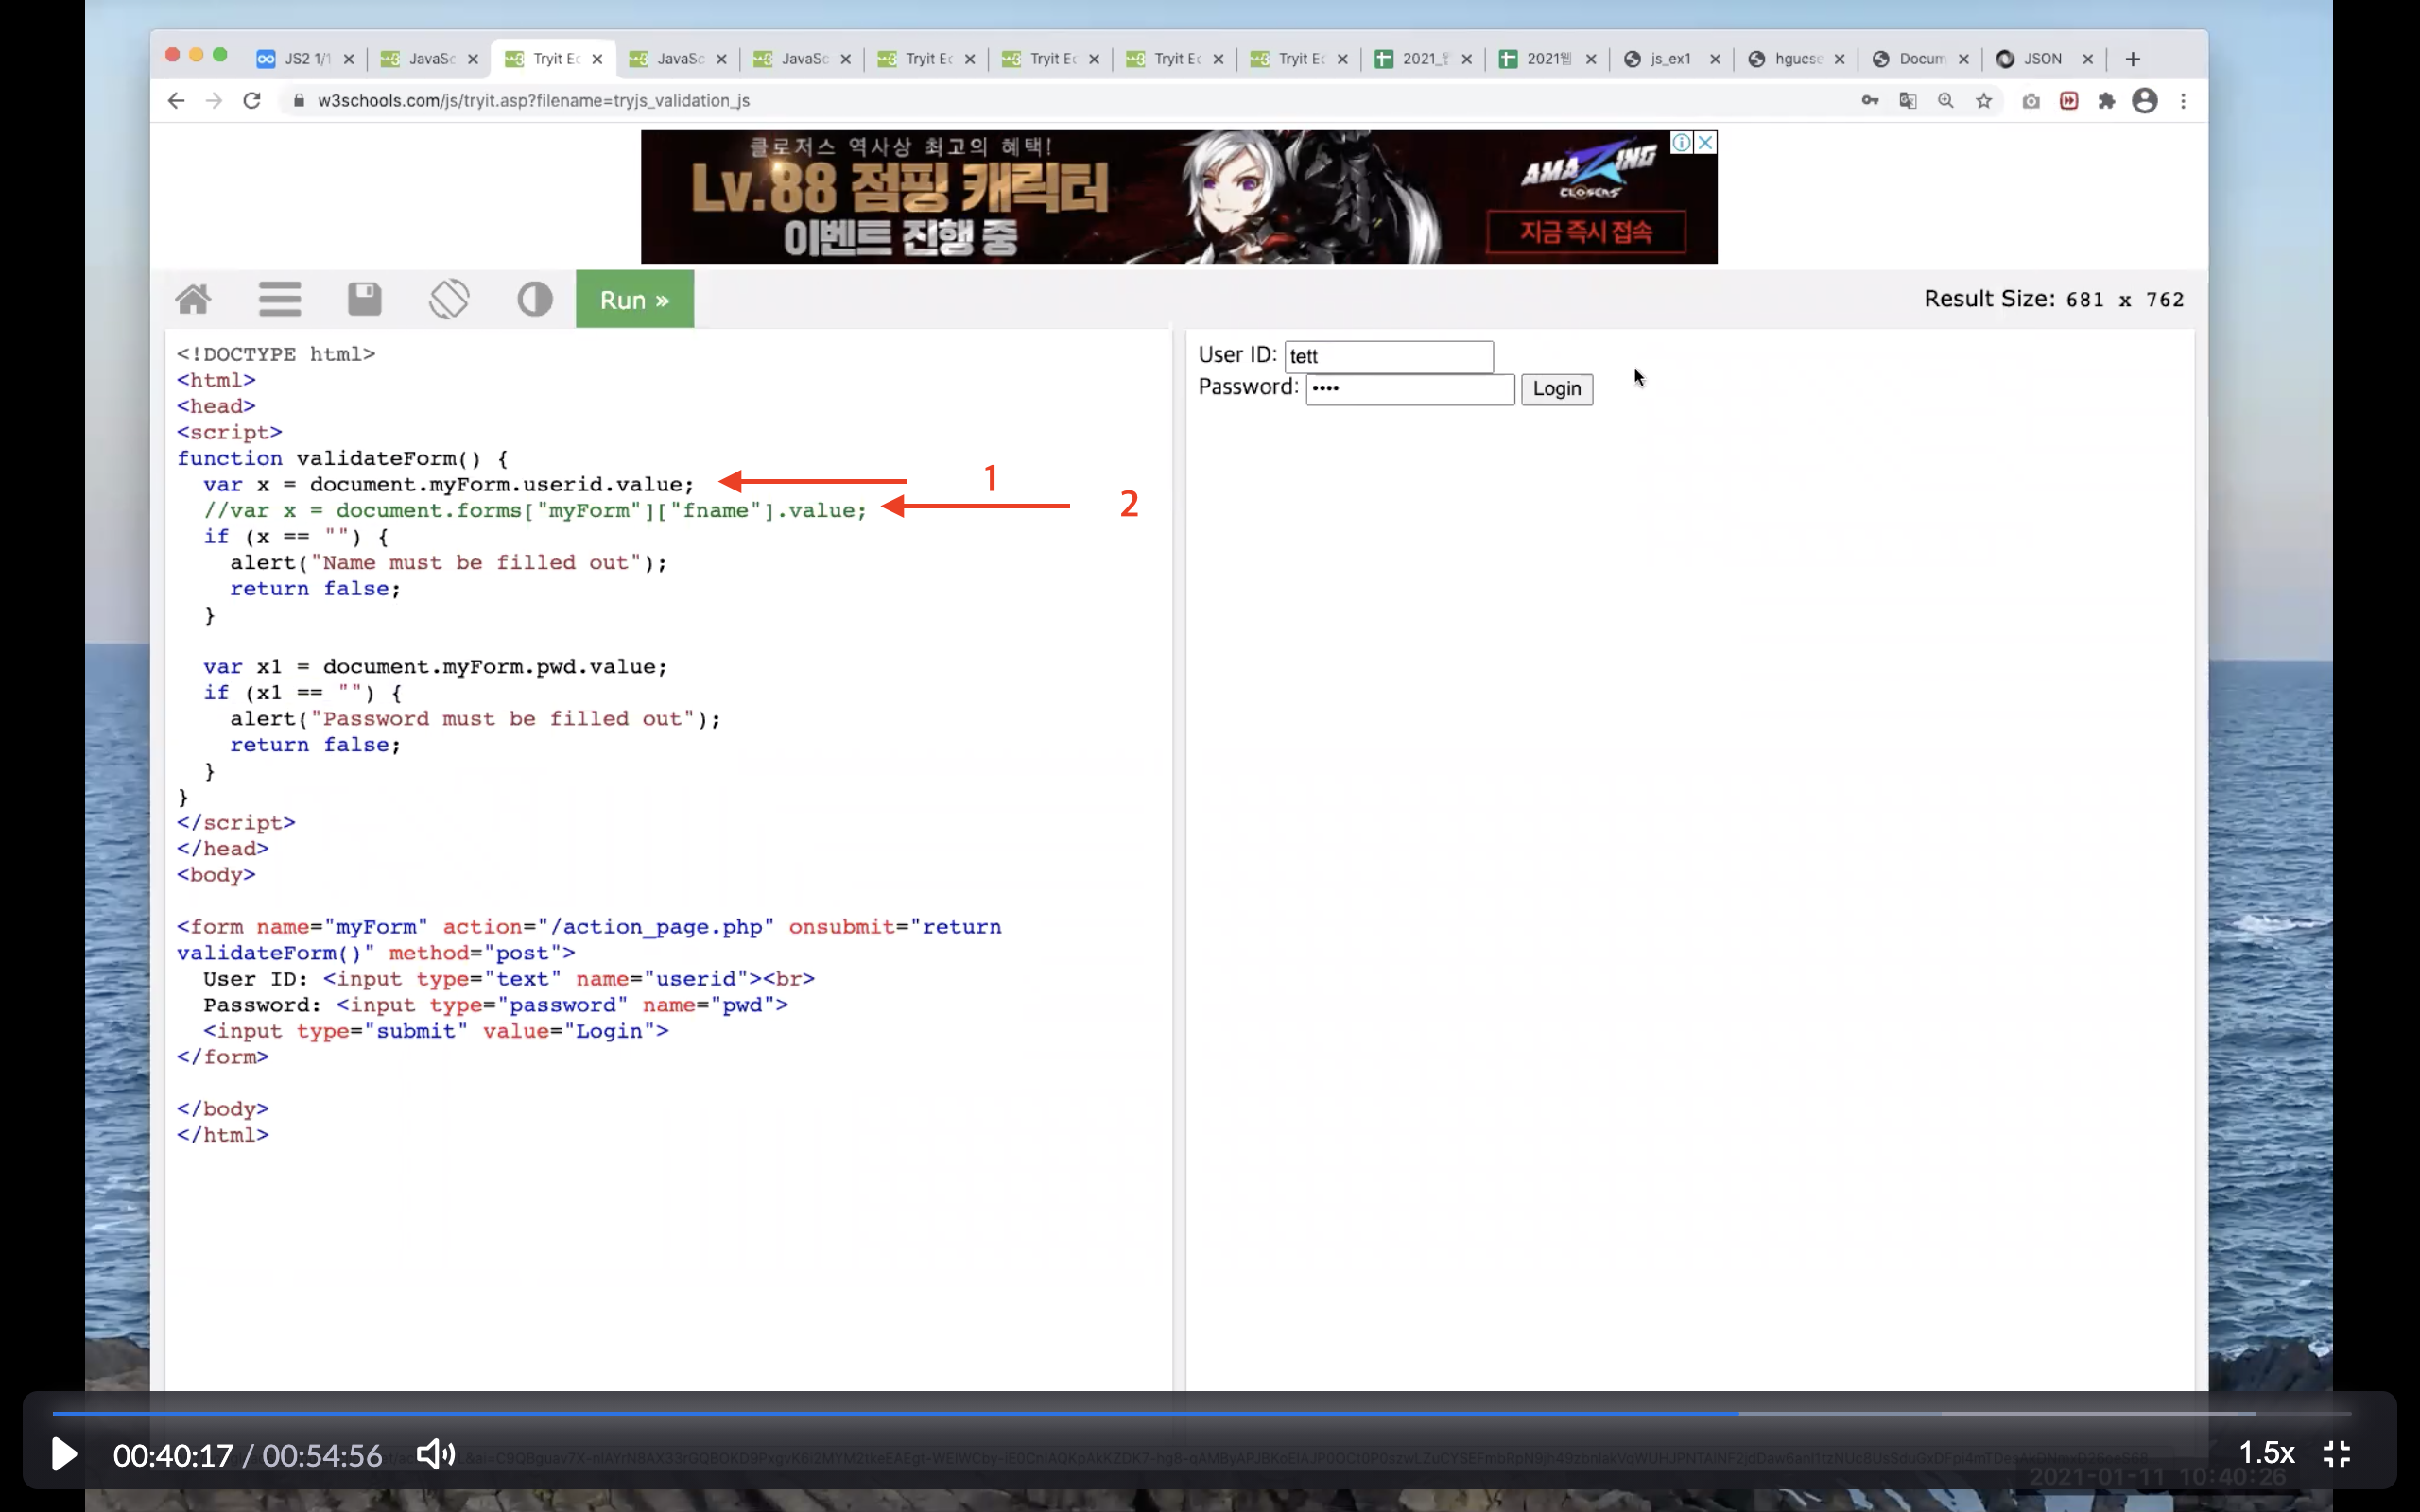The image size is (2420, 1512).
Task: Toggle the dark theme contrast icon
Action: 535,299
